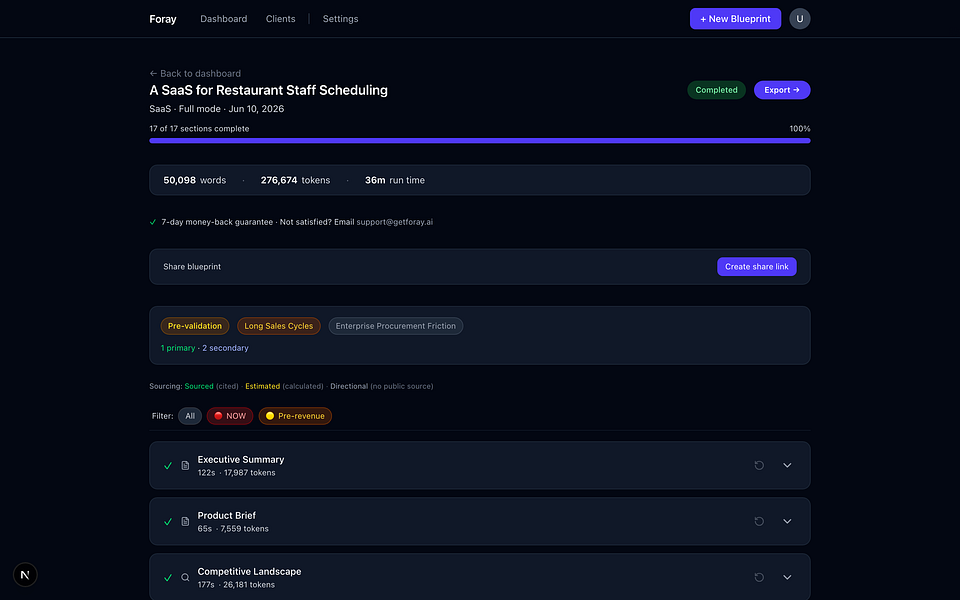Click the support@getforay.ai email link
Image resolution: width=960 pixels, height=600 pixels.
click(394, 222)
